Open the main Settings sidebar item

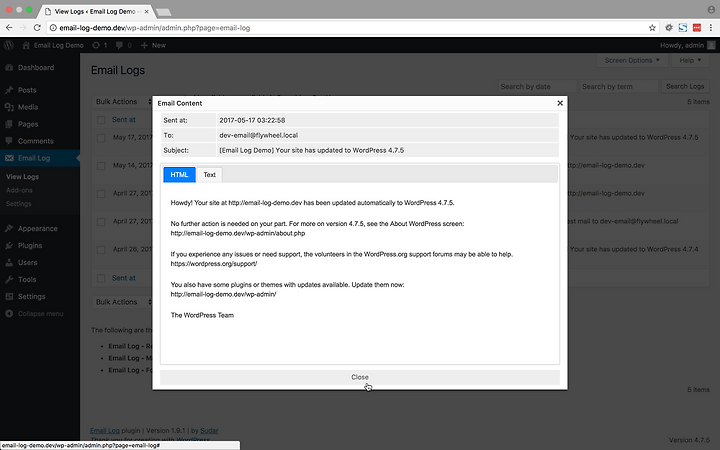pyautogui.click(x=31, y=297)
